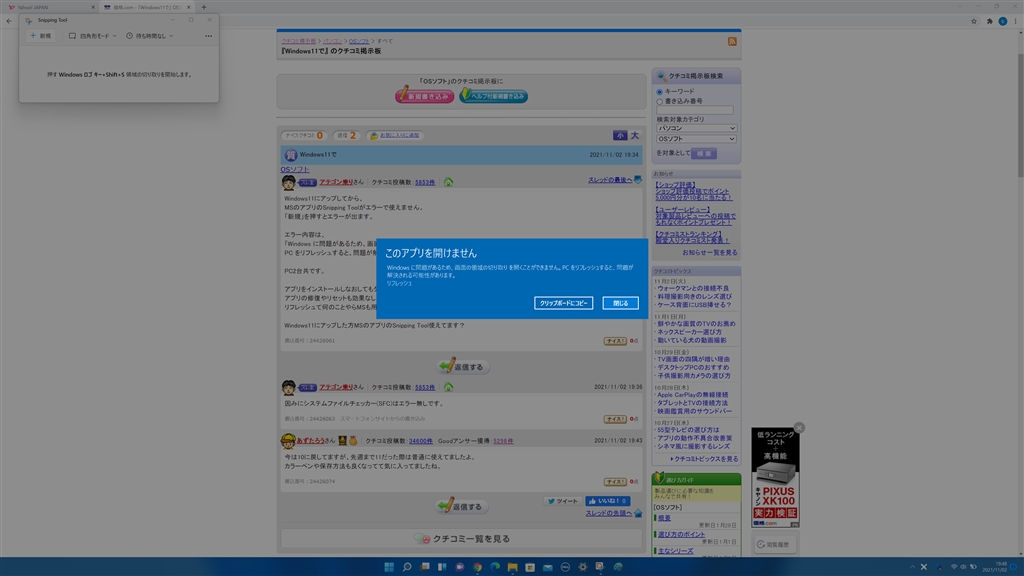The width and height of the screenshot is (1024, 576).
Task: Click the OSソフト link under the thread title
Action: click(295, 169)
